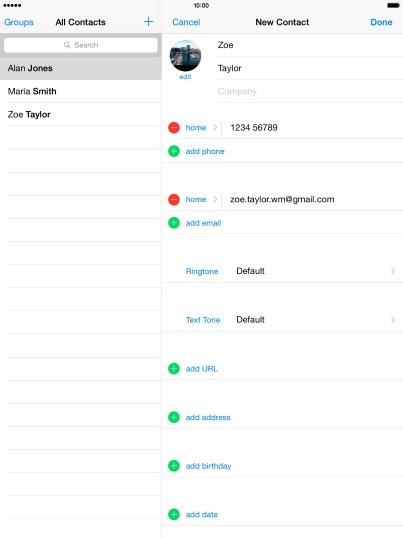Tap green plus beside add date
The height and width of the screenshot is (538, 403).
[174, 514]
